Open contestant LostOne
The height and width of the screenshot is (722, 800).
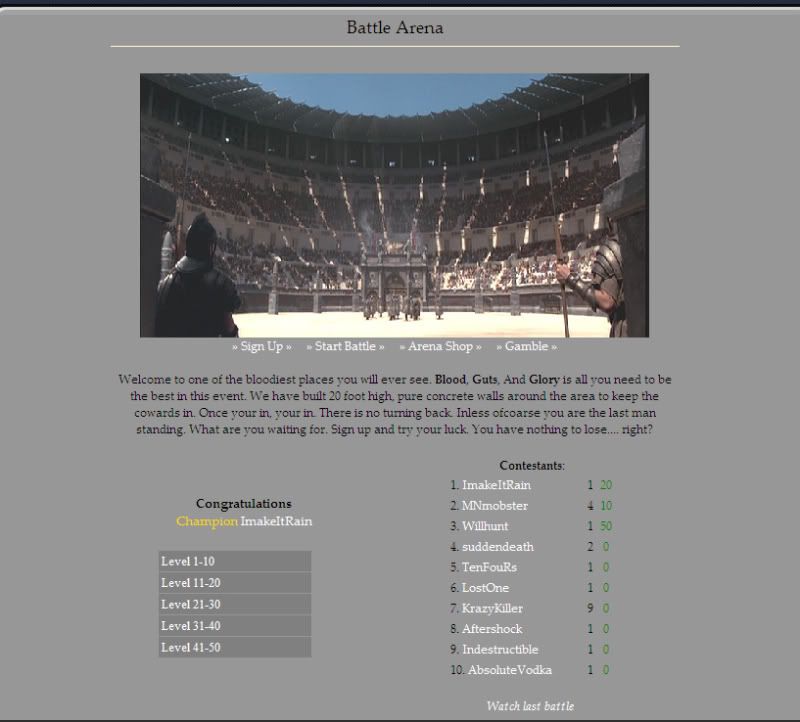pyautogui.click(x=485, y=588)
